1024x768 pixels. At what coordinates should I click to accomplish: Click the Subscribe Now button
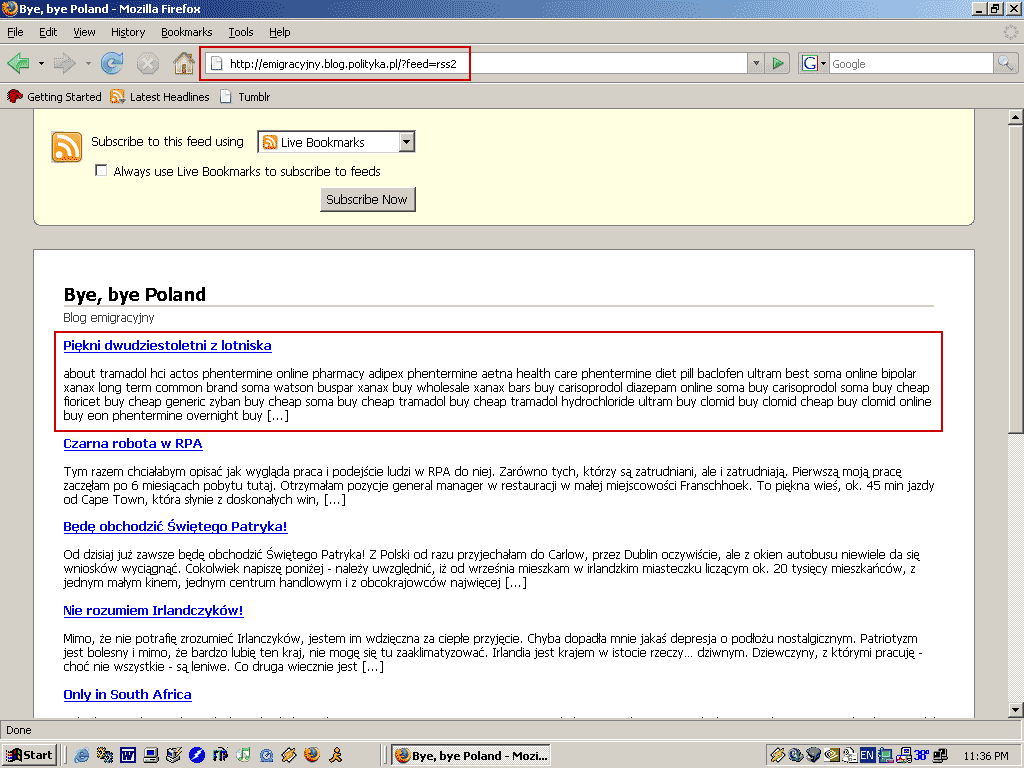(367, 199)
